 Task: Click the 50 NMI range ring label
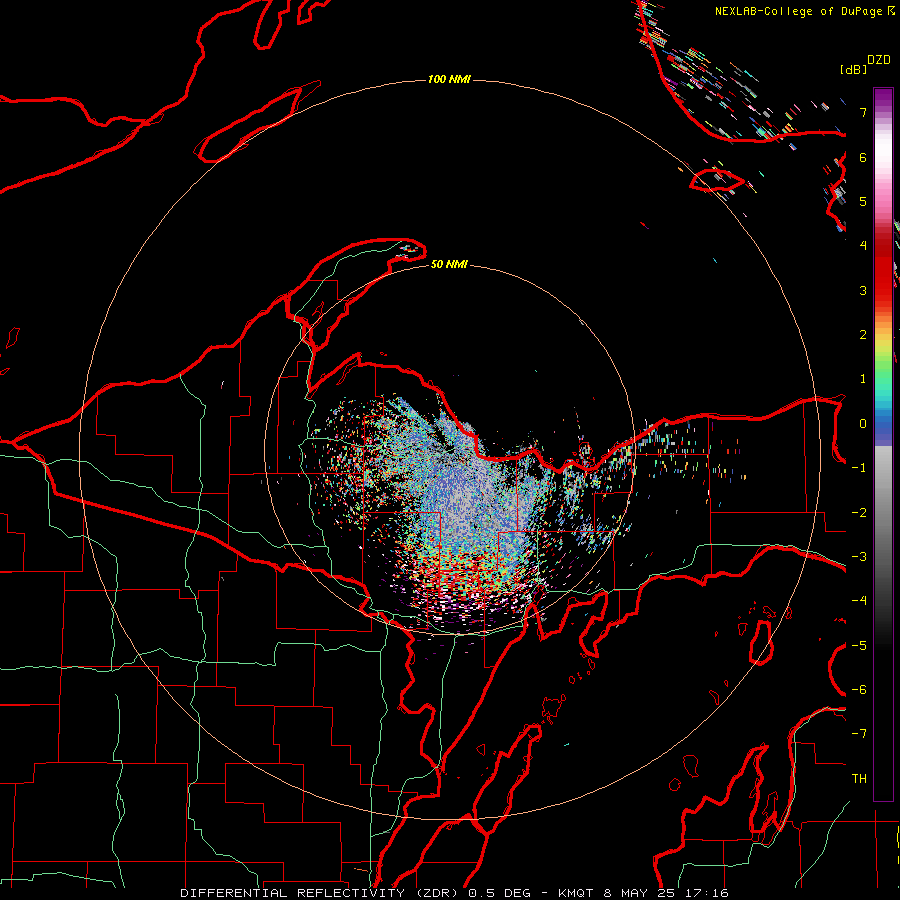[x=449, y=264]
